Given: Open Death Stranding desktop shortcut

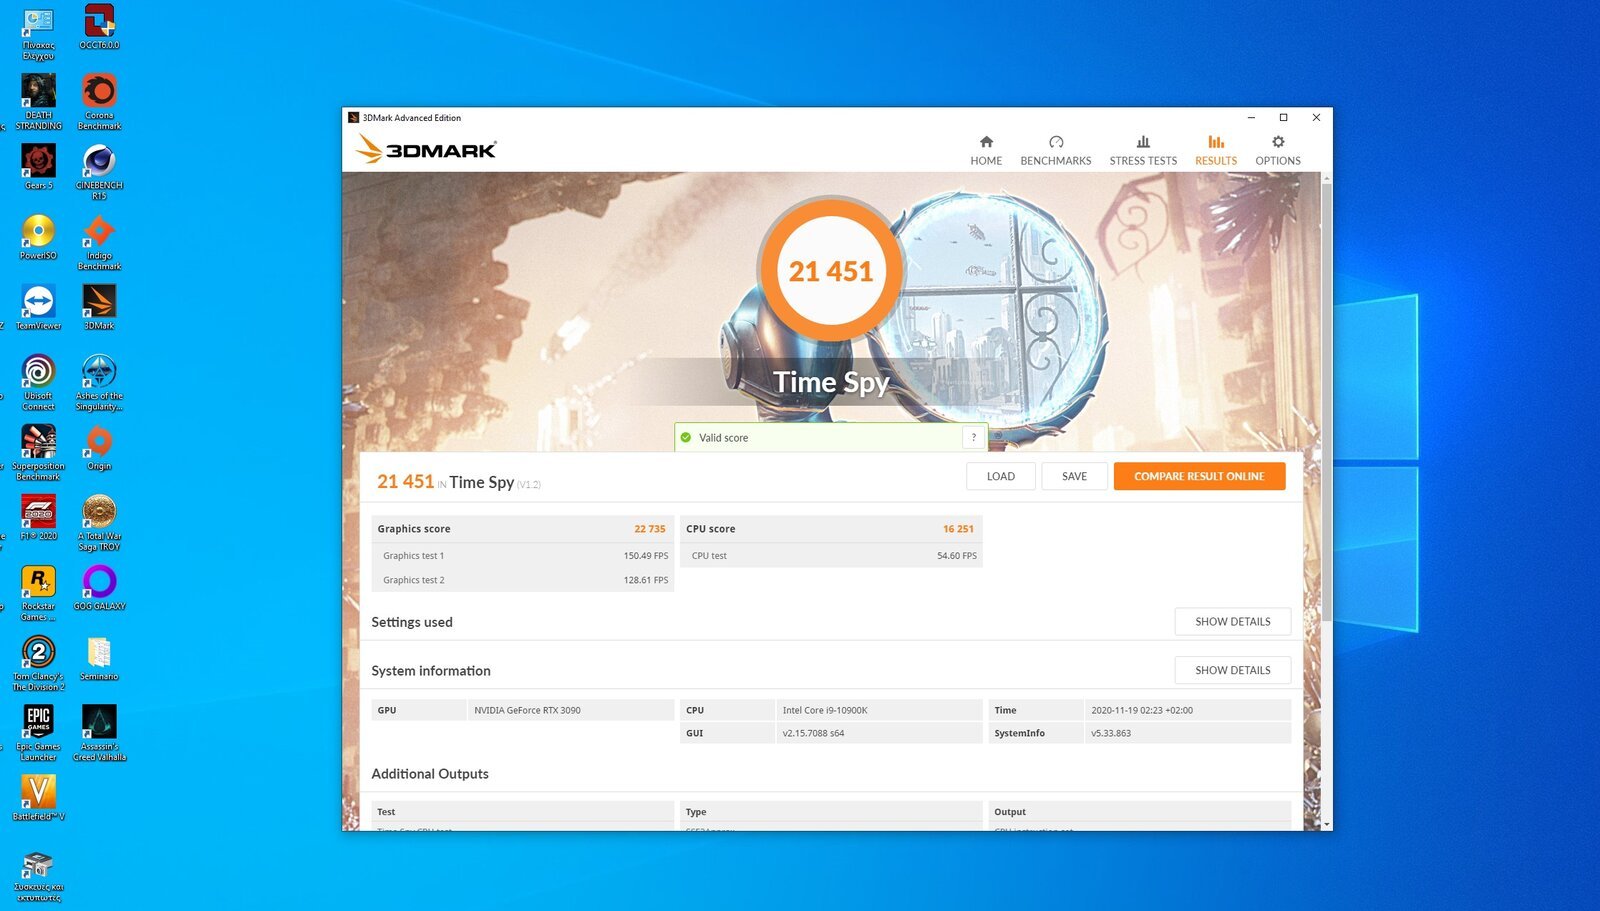Looking at the screenshot, I should pos(39,101).
